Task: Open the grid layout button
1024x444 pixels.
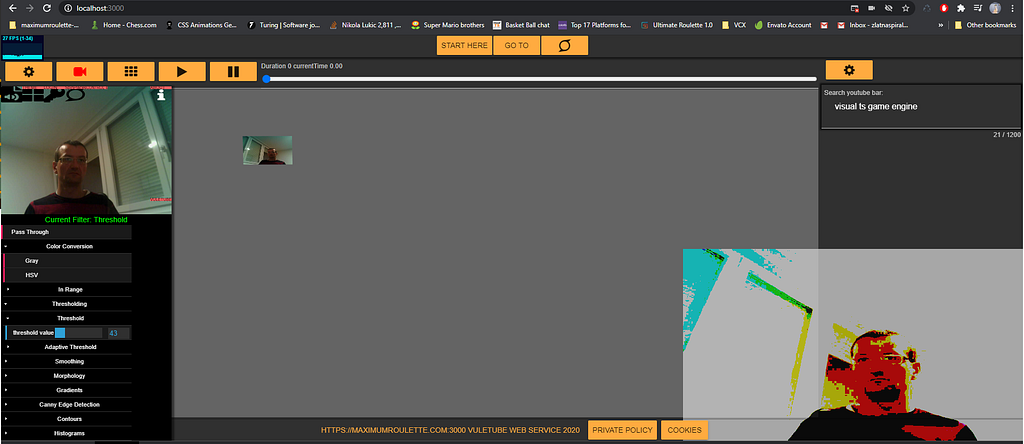Action: pyautogui.click(x=131, y=72)
